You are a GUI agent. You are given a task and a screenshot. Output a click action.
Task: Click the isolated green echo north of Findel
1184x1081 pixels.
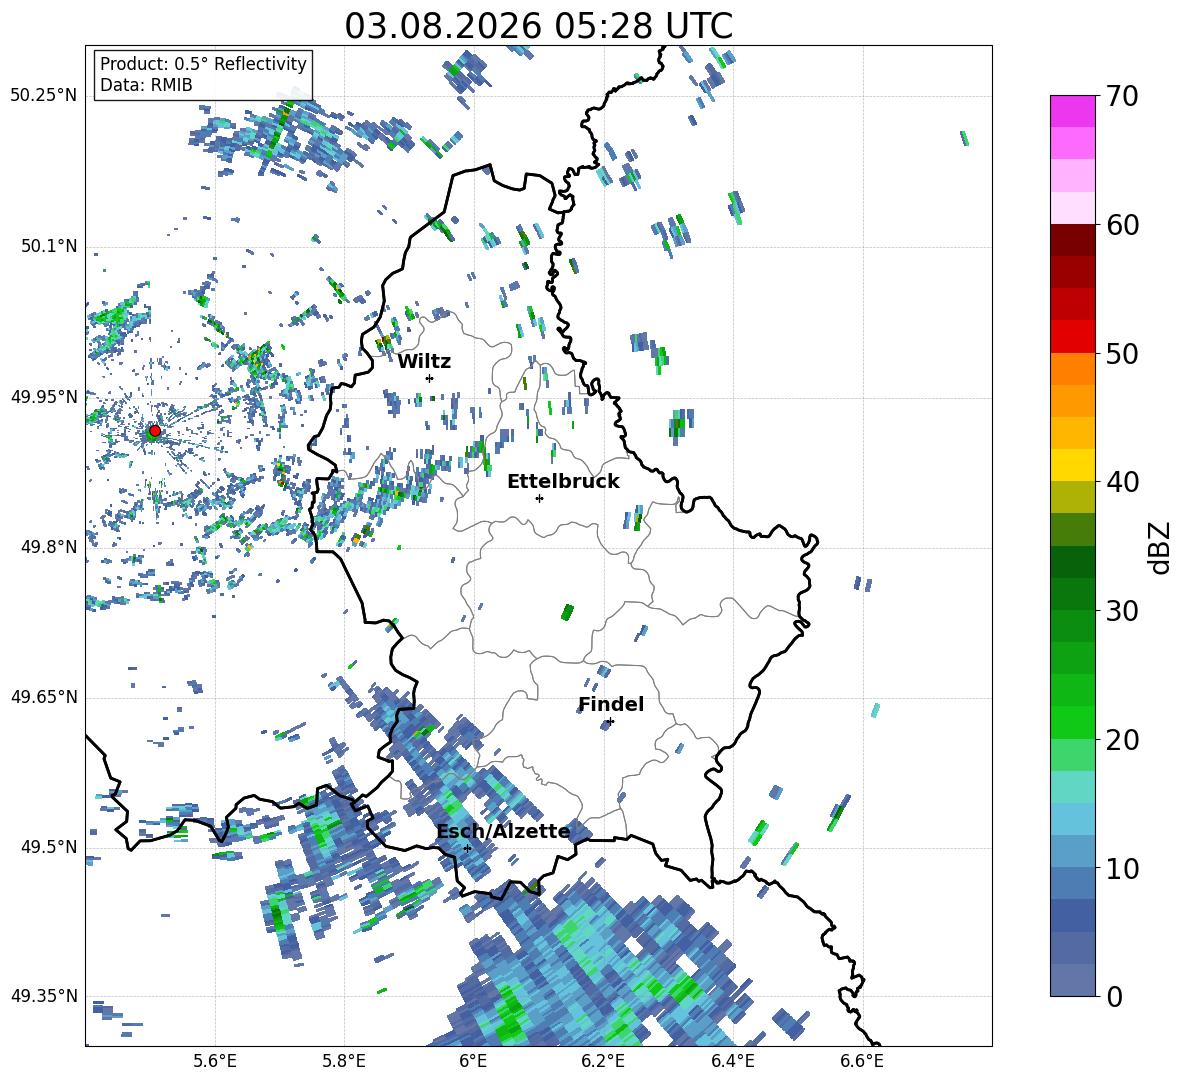[x=567, y=612]
